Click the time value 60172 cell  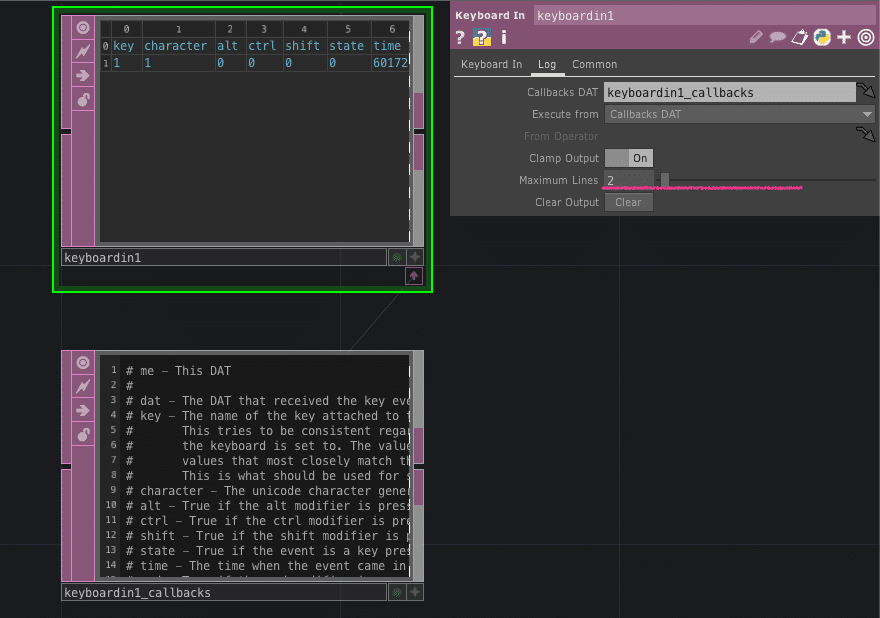390,63
